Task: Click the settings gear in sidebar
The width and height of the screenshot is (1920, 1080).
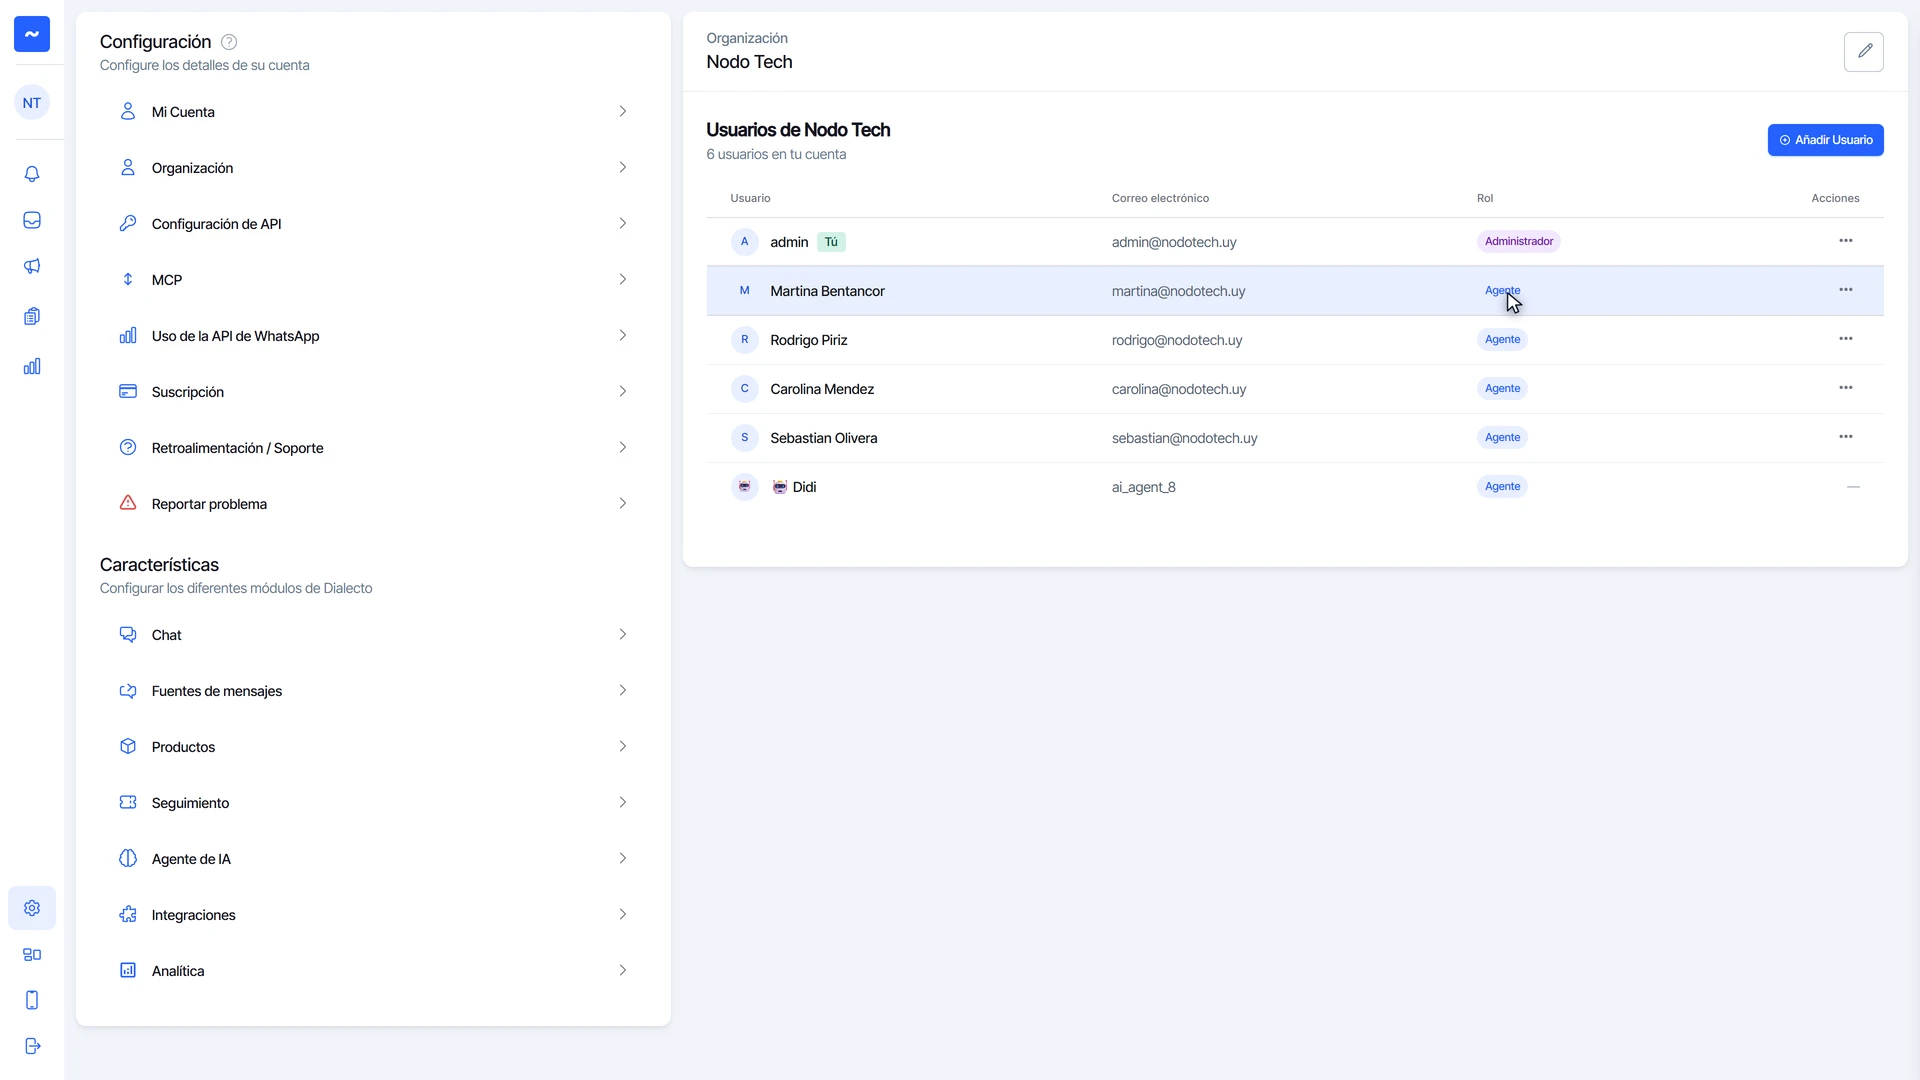Action: [32, 908]
